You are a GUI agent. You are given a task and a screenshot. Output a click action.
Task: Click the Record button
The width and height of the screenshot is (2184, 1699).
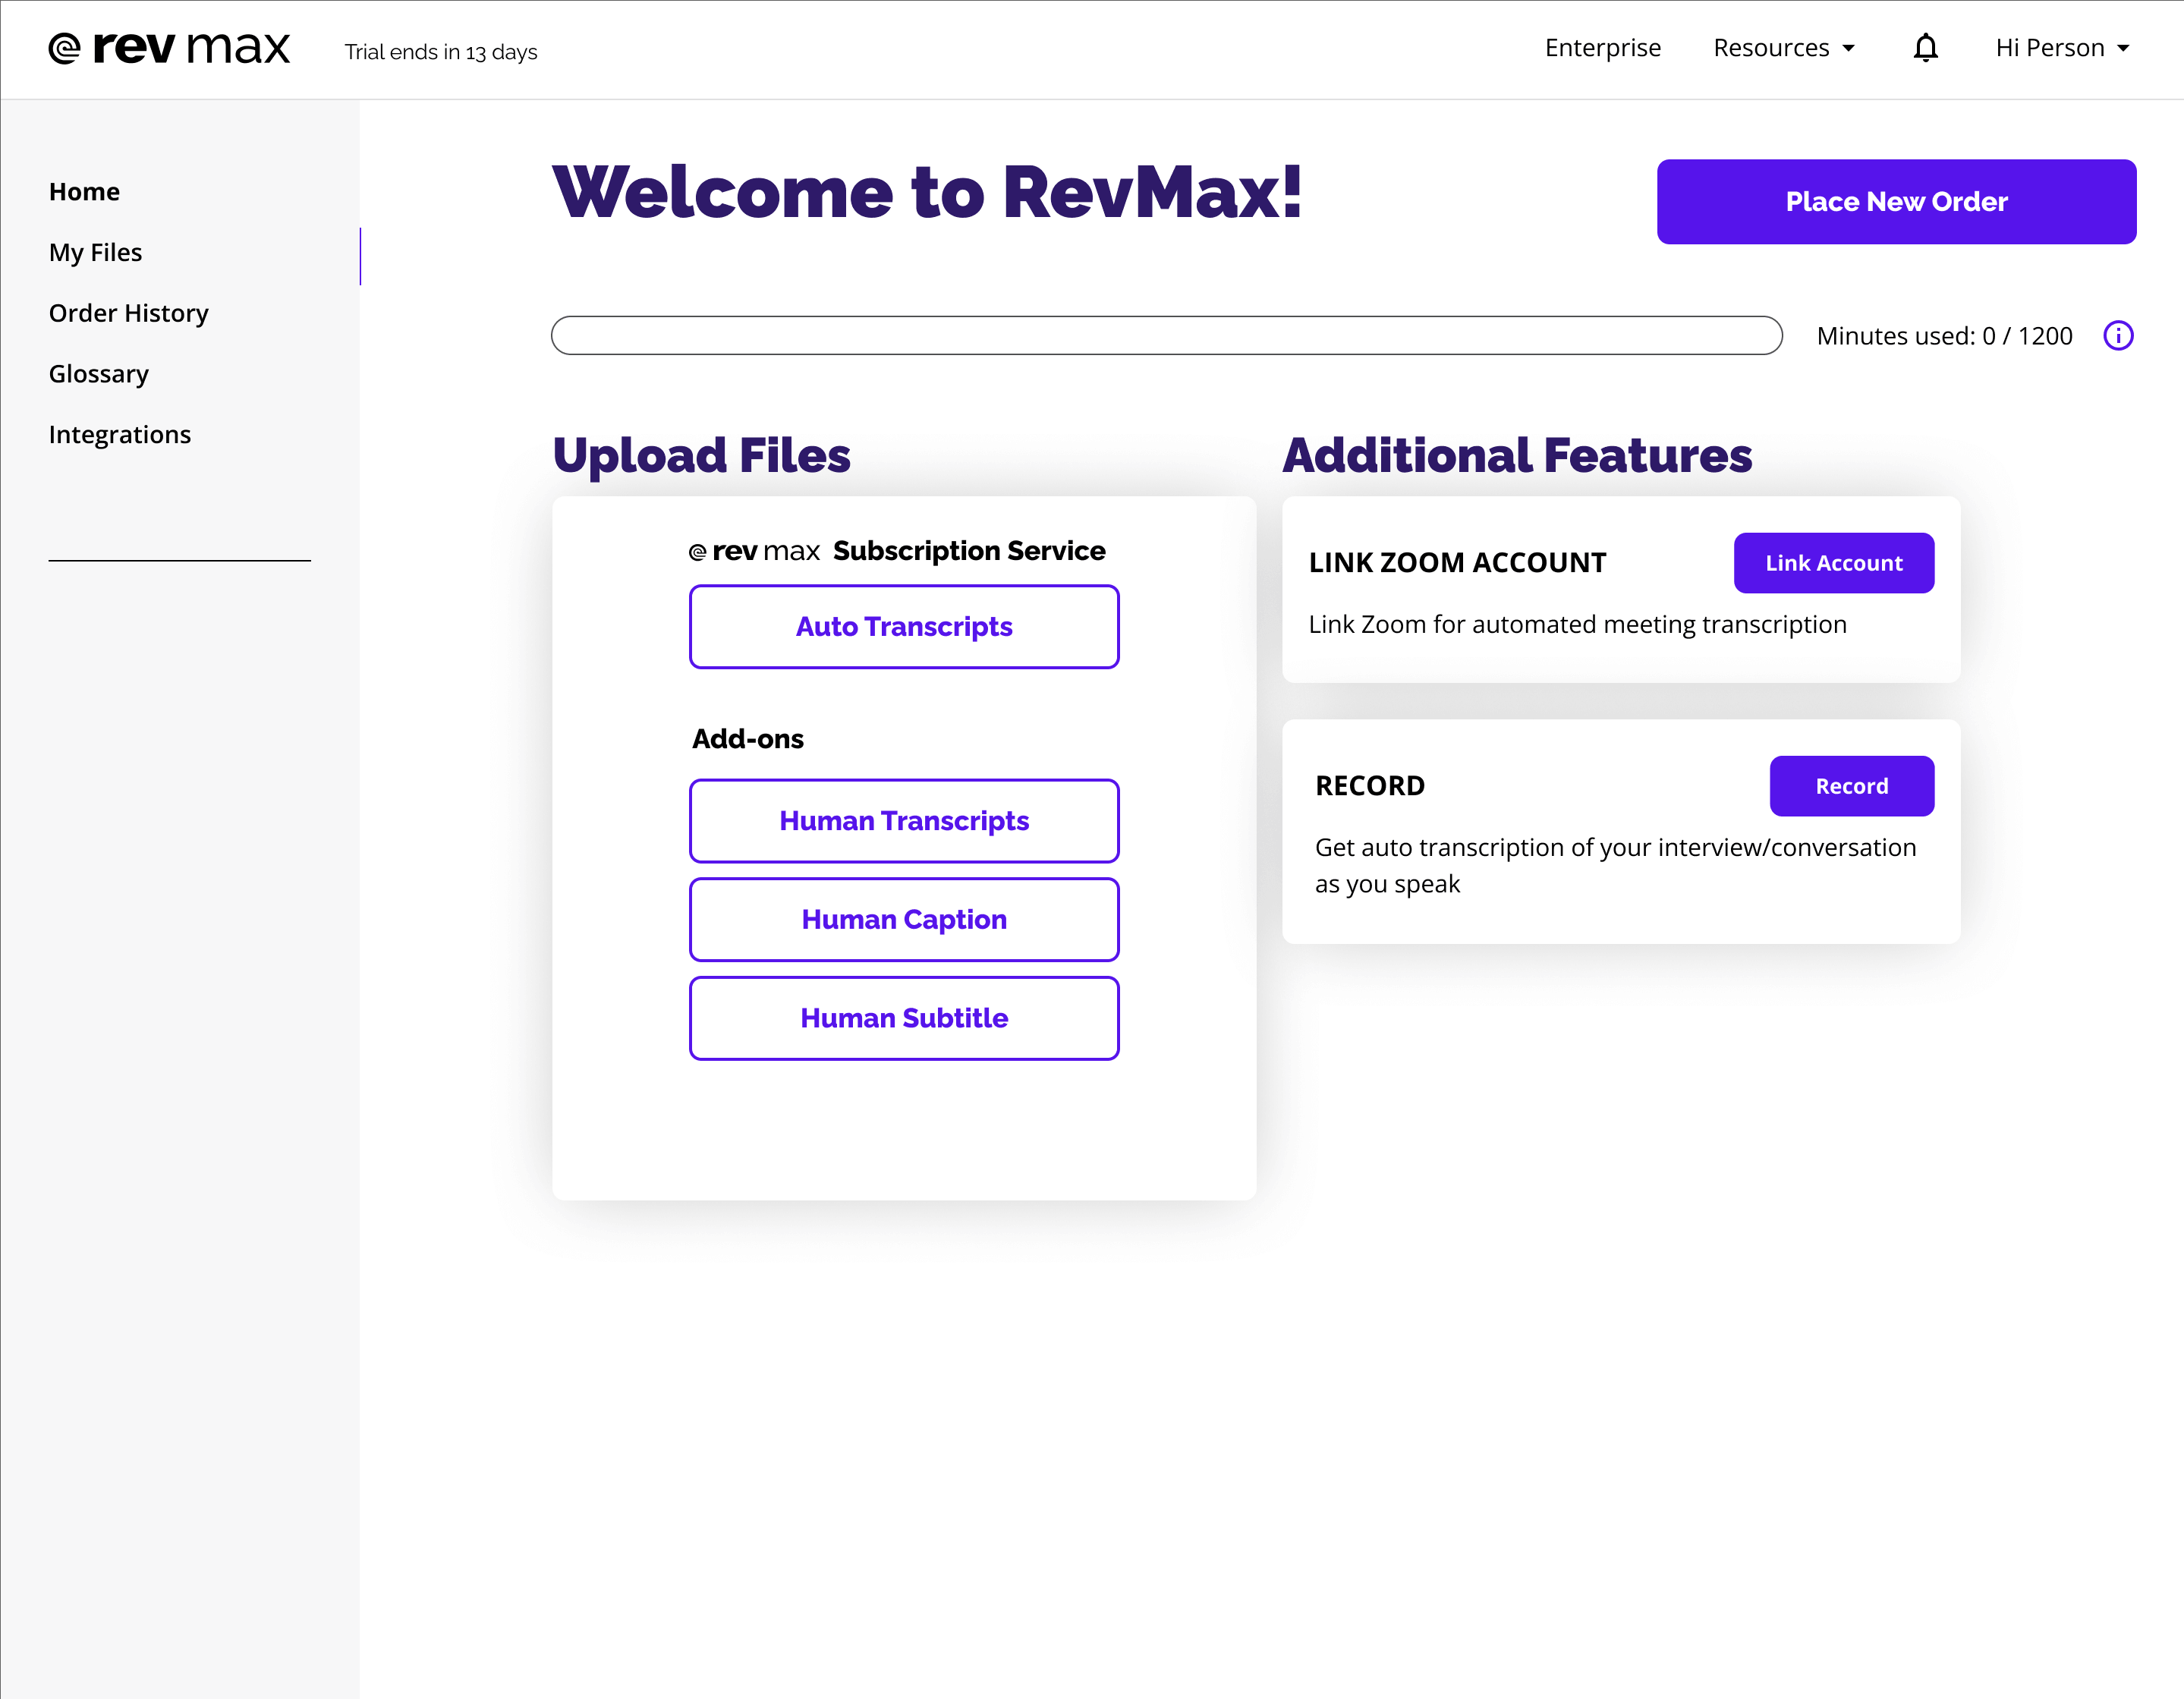point(1851,786)
